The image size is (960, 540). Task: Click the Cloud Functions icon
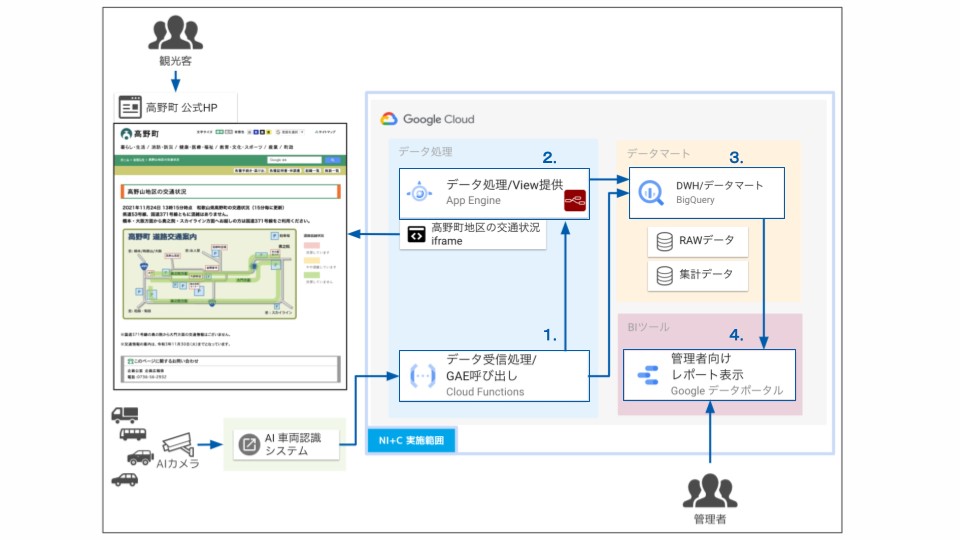click(x=422, y=375)
